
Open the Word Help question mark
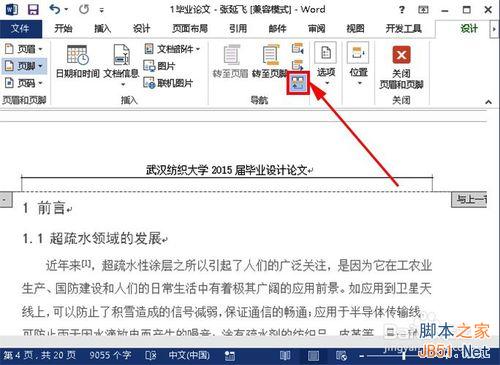[x=402, y=10]
